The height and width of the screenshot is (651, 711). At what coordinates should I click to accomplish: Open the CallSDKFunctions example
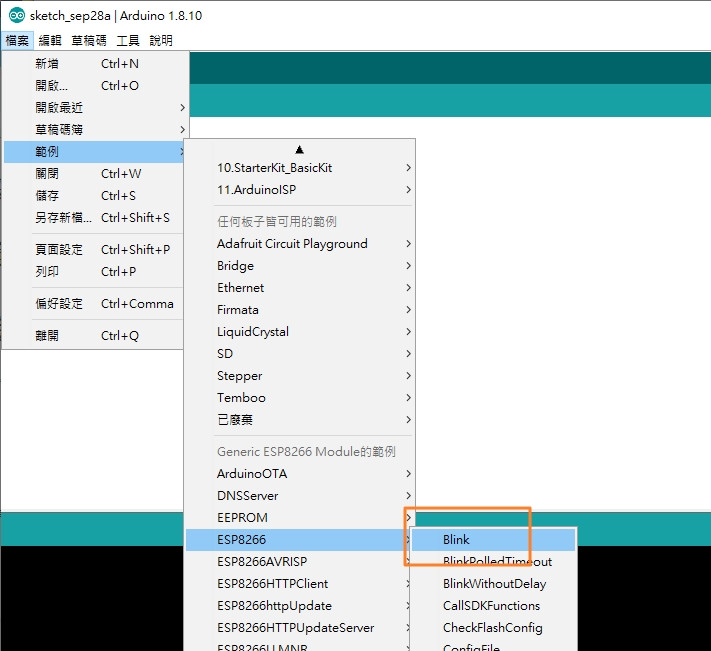pyautogui.click(x=493, y=605)
